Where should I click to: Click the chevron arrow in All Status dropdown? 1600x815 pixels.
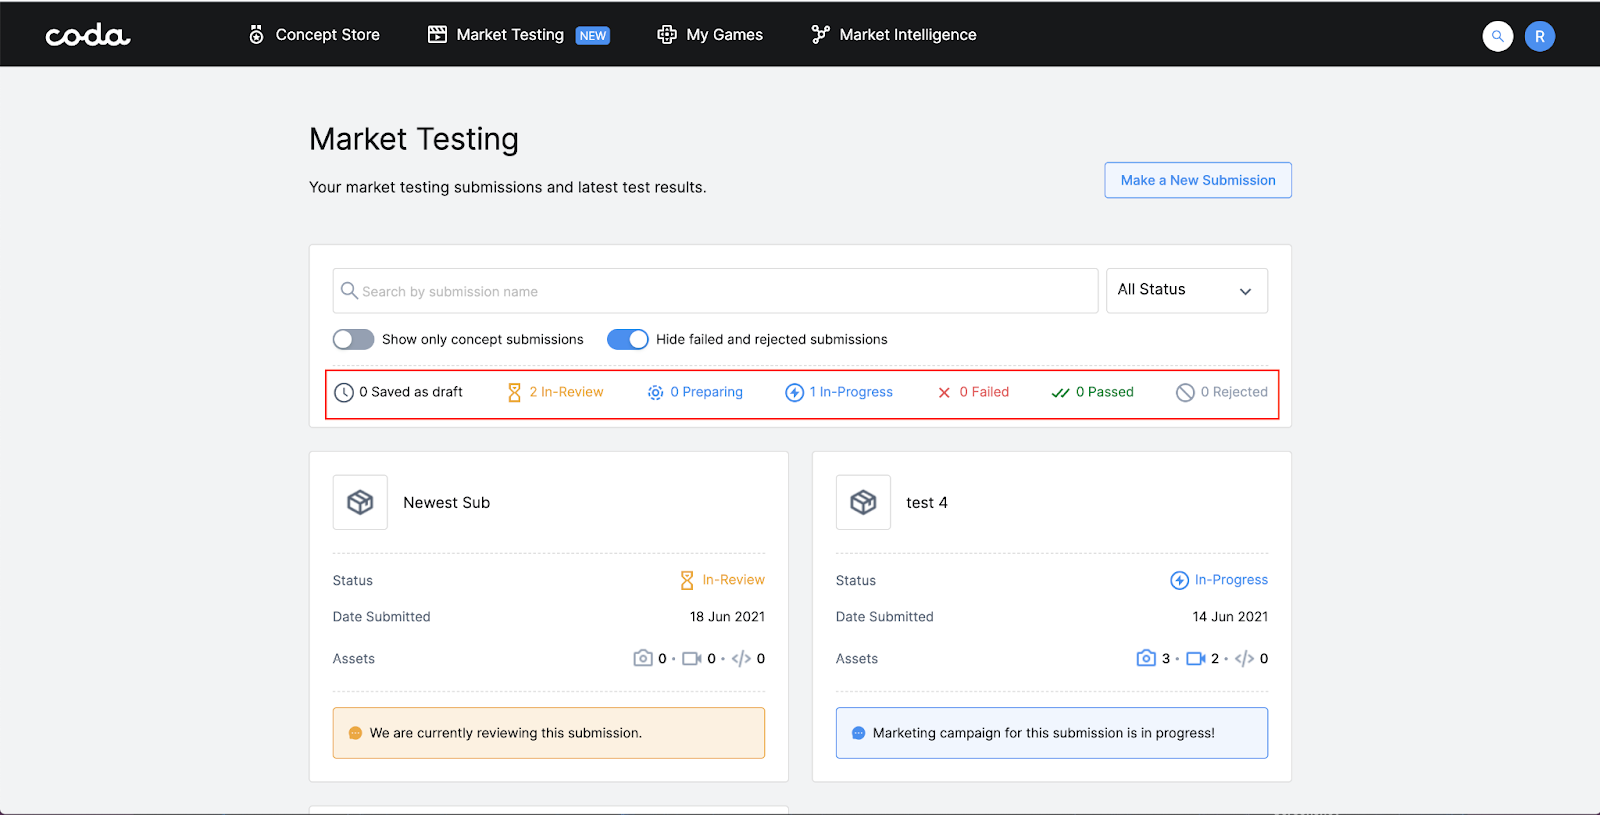(x=1245, y=292)
